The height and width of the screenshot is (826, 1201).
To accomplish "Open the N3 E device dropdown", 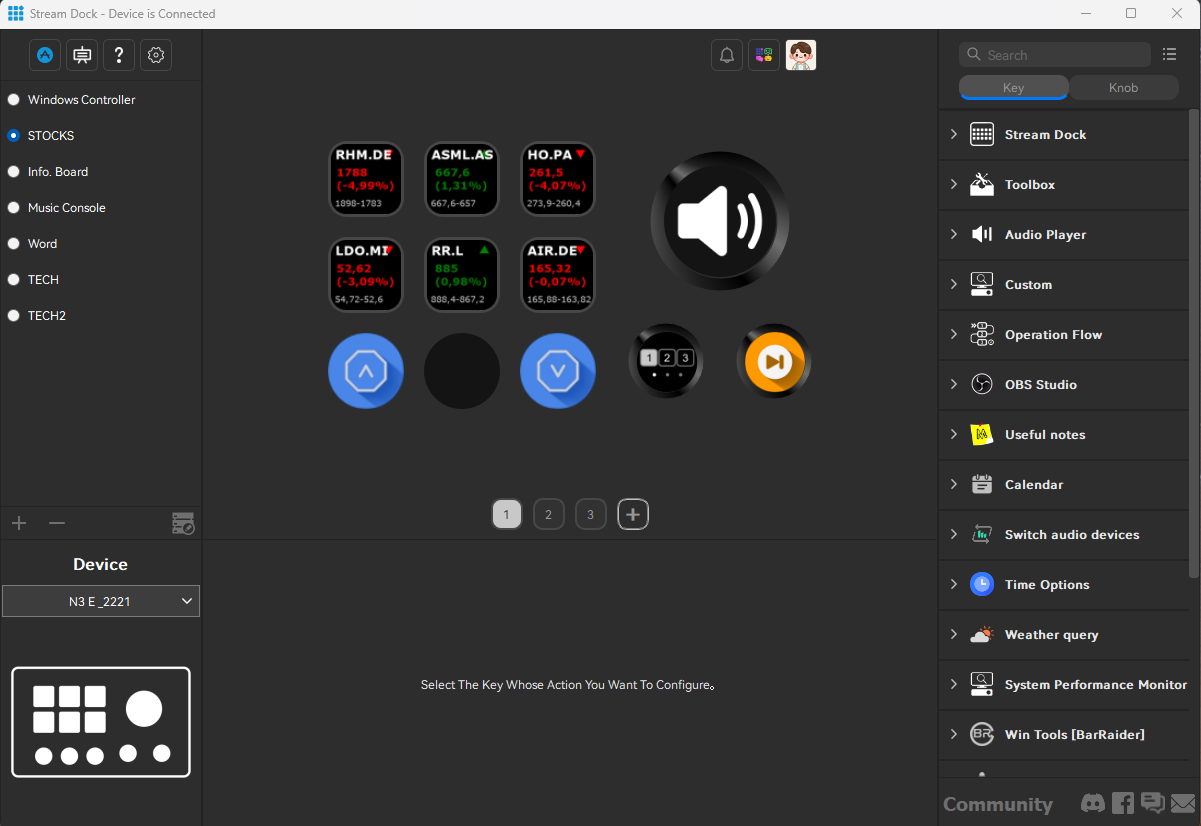I will [101, 601].
